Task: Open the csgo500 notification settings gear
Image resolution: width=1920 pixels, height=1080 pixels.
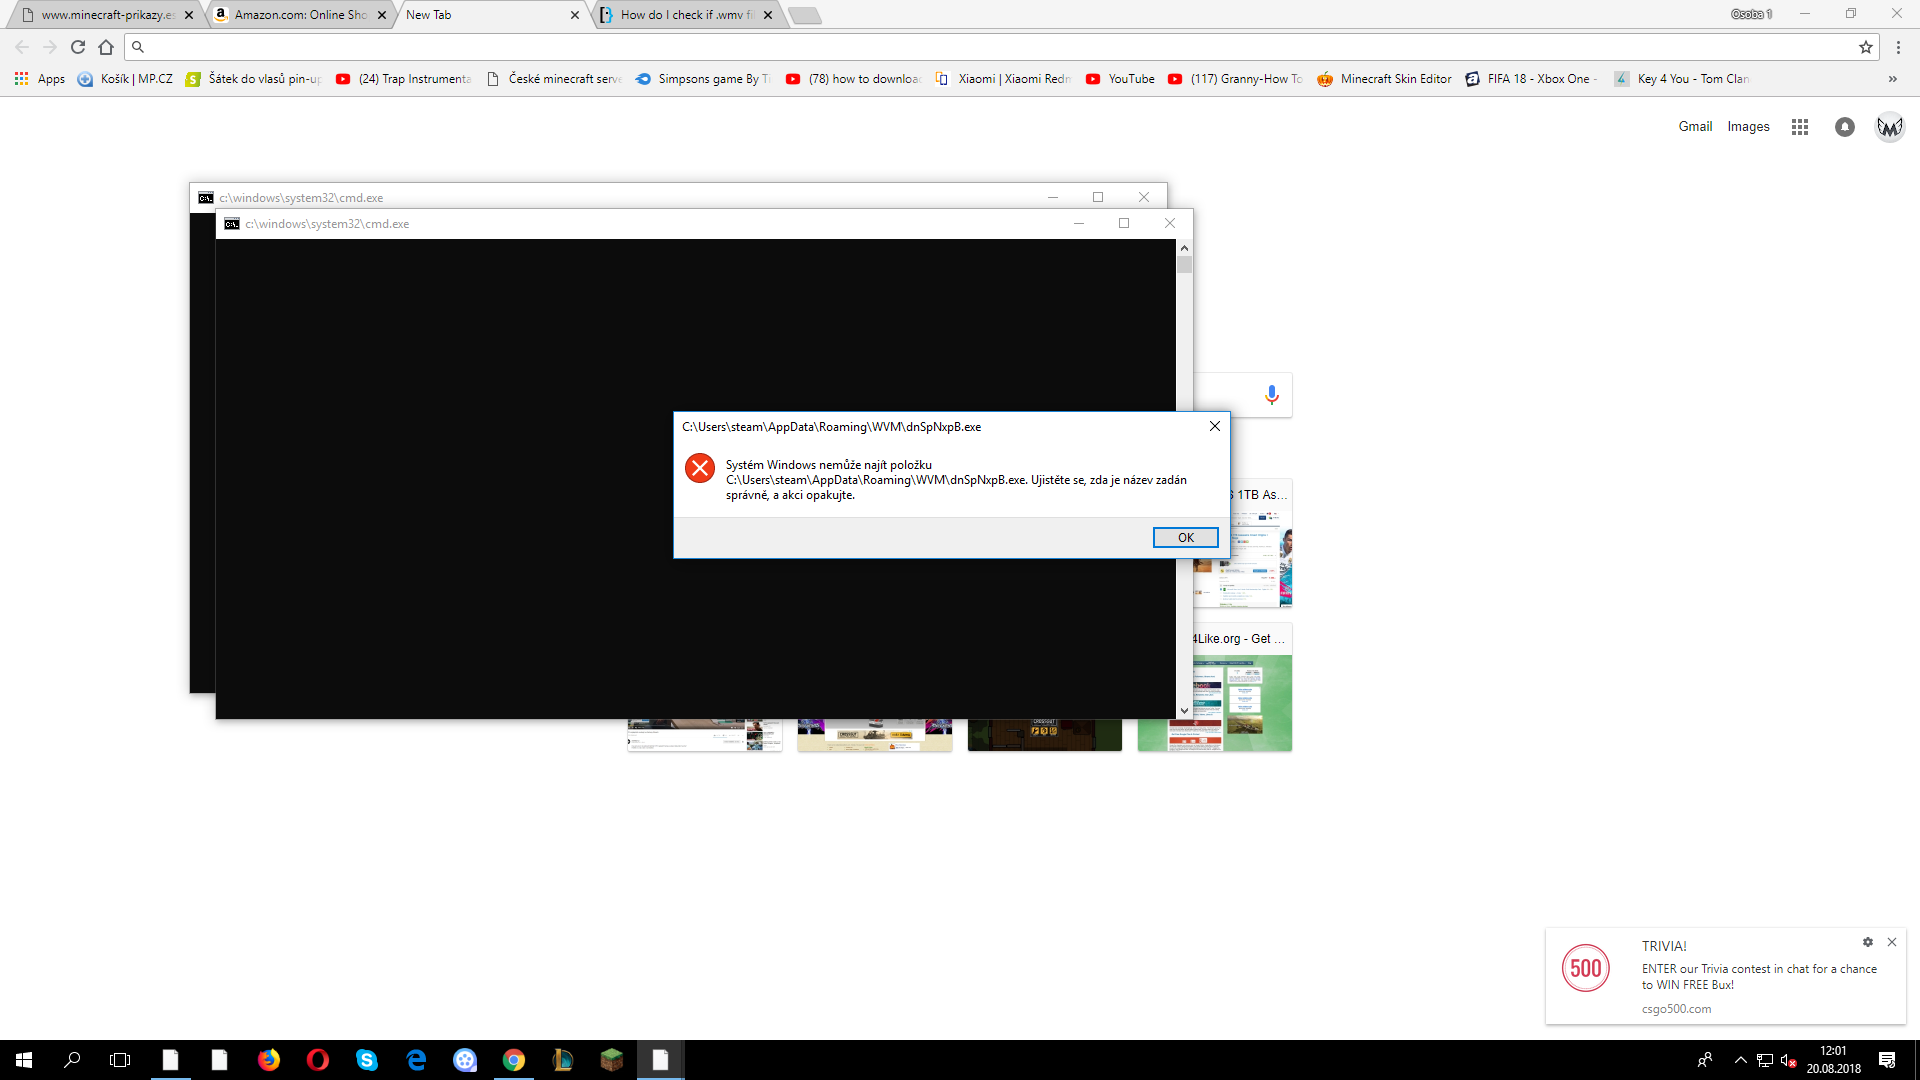Action: pyautogui.click(x=1867, y=942)
